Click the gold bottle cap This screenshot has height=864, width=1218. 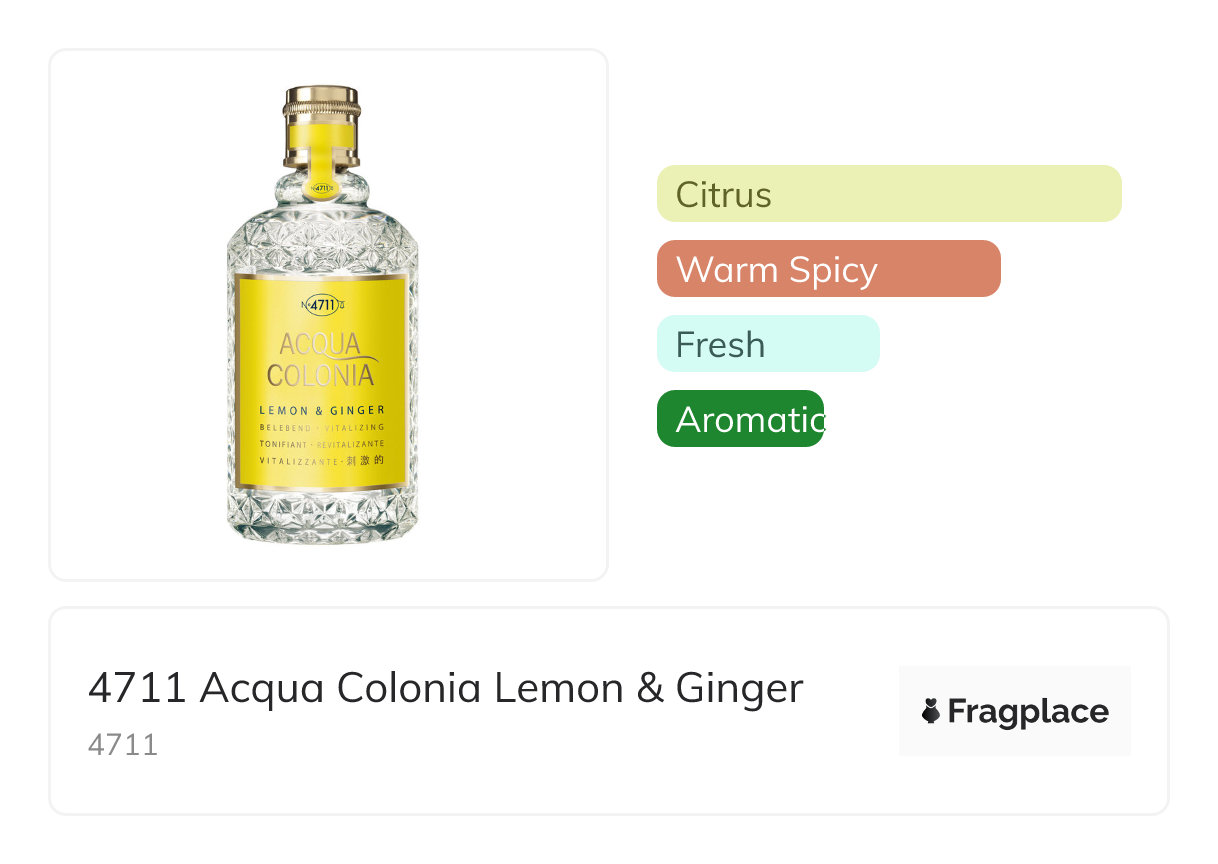point(321,100)
